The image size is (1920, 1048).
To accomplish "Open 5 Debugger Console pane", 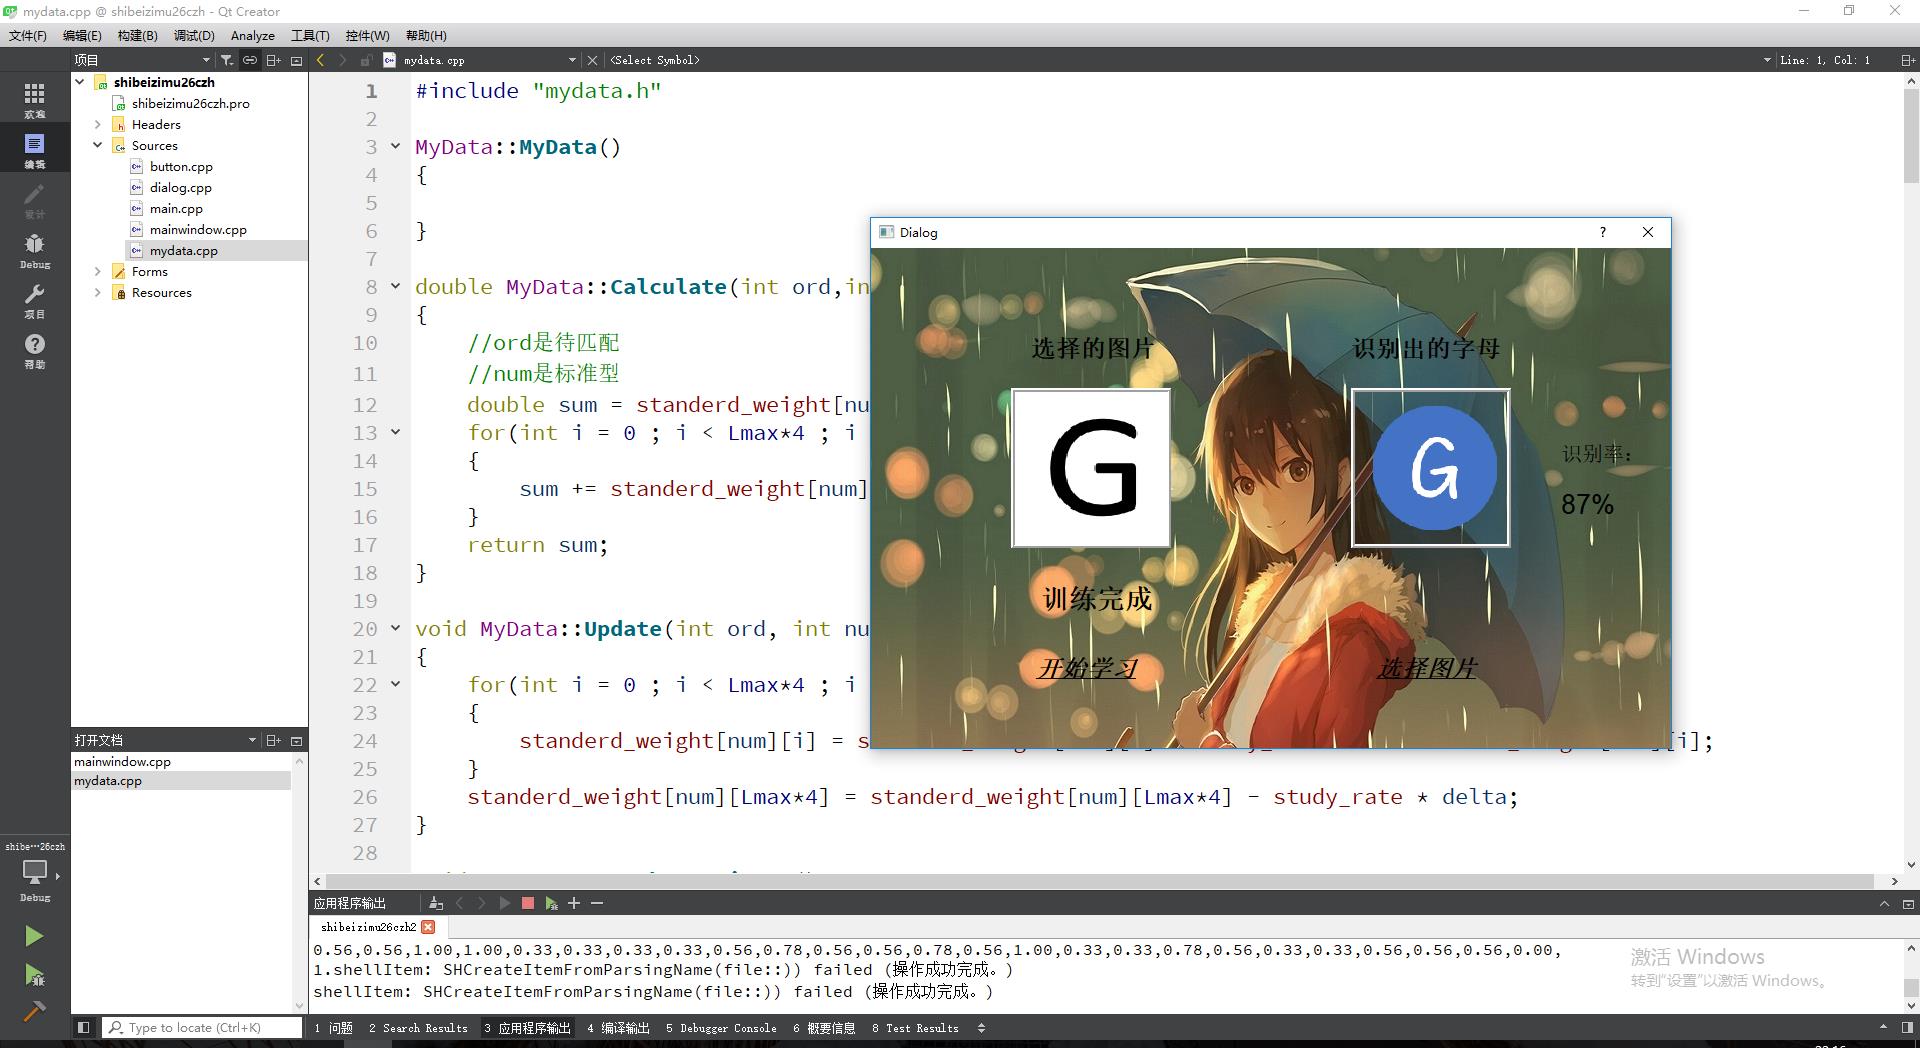I will pyautogui.click(x=721, y=1027).
